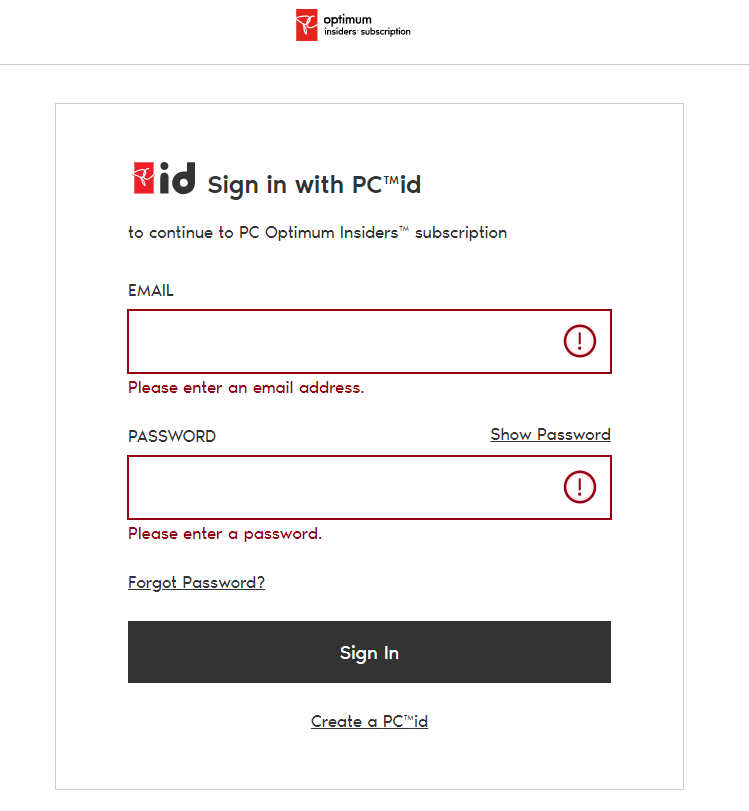Click the insiders subscription text under the logo
This screenshot has width=749, height=811.
point(366,31)
